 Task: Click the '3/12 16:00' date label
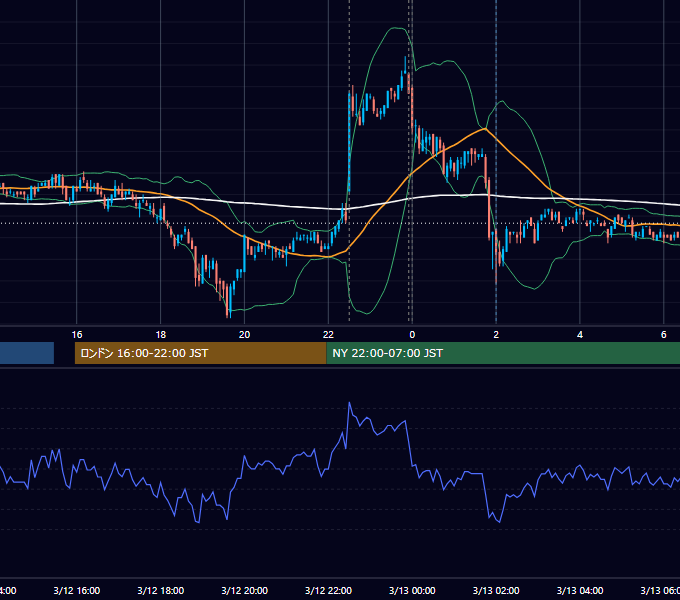[77, 590]
